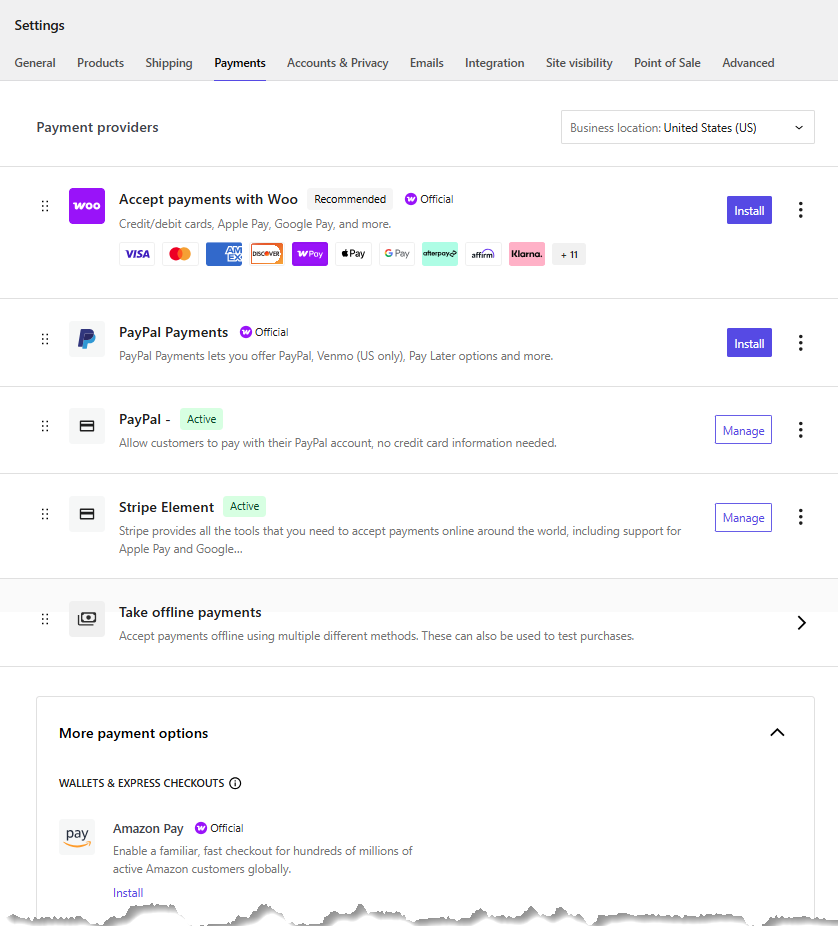
Task: Click the Official badge on PayPal Payments
Action: tap(264, 332)
